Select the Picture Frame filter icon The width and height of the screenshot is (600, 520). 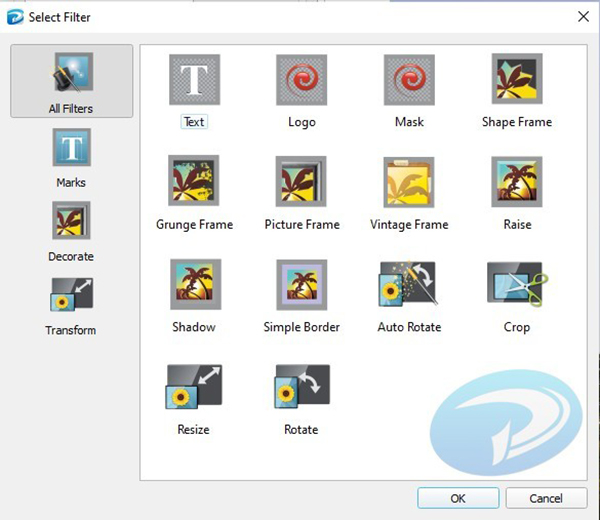[x=301, y=181]
